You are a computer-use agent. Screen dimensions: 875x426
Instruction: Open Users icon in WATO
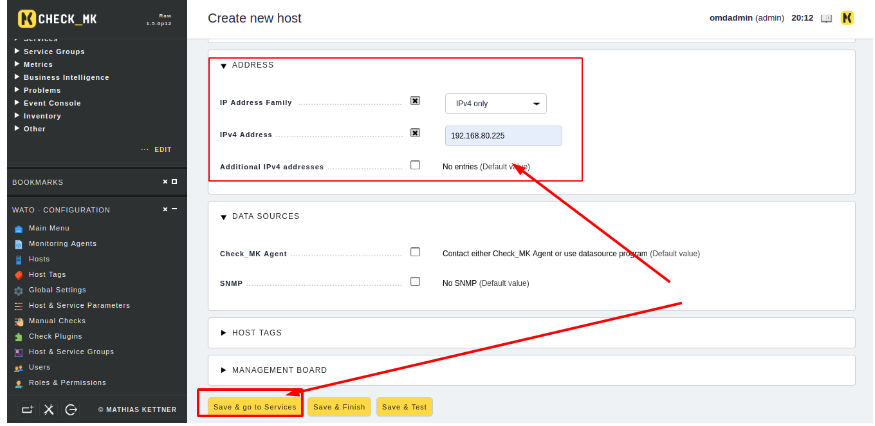[18, 368]
